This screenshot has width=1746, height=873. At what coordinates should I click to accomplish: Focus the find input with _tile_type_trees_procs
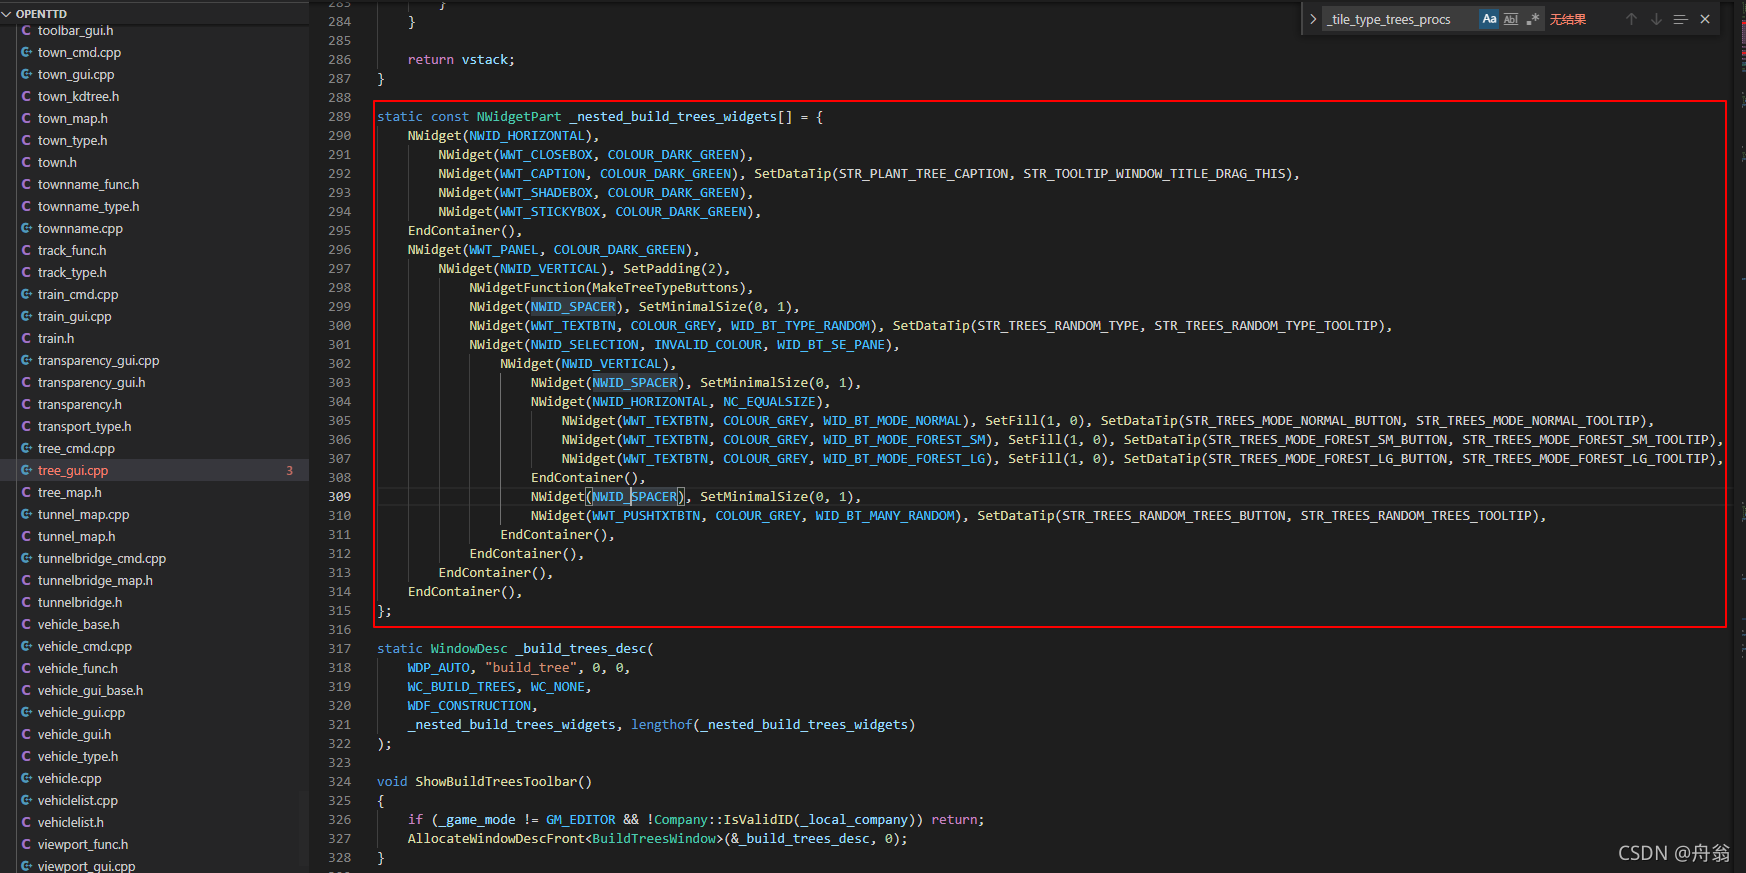1400,19
